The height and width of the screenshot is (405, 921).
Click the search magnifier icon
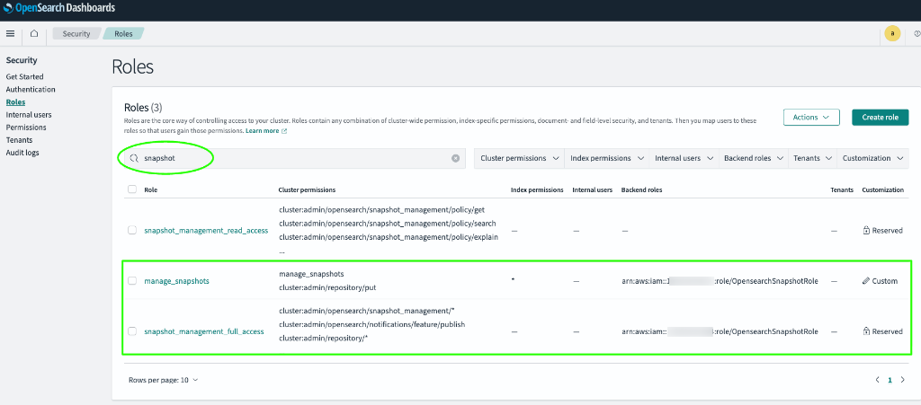[x=133, y=158]
